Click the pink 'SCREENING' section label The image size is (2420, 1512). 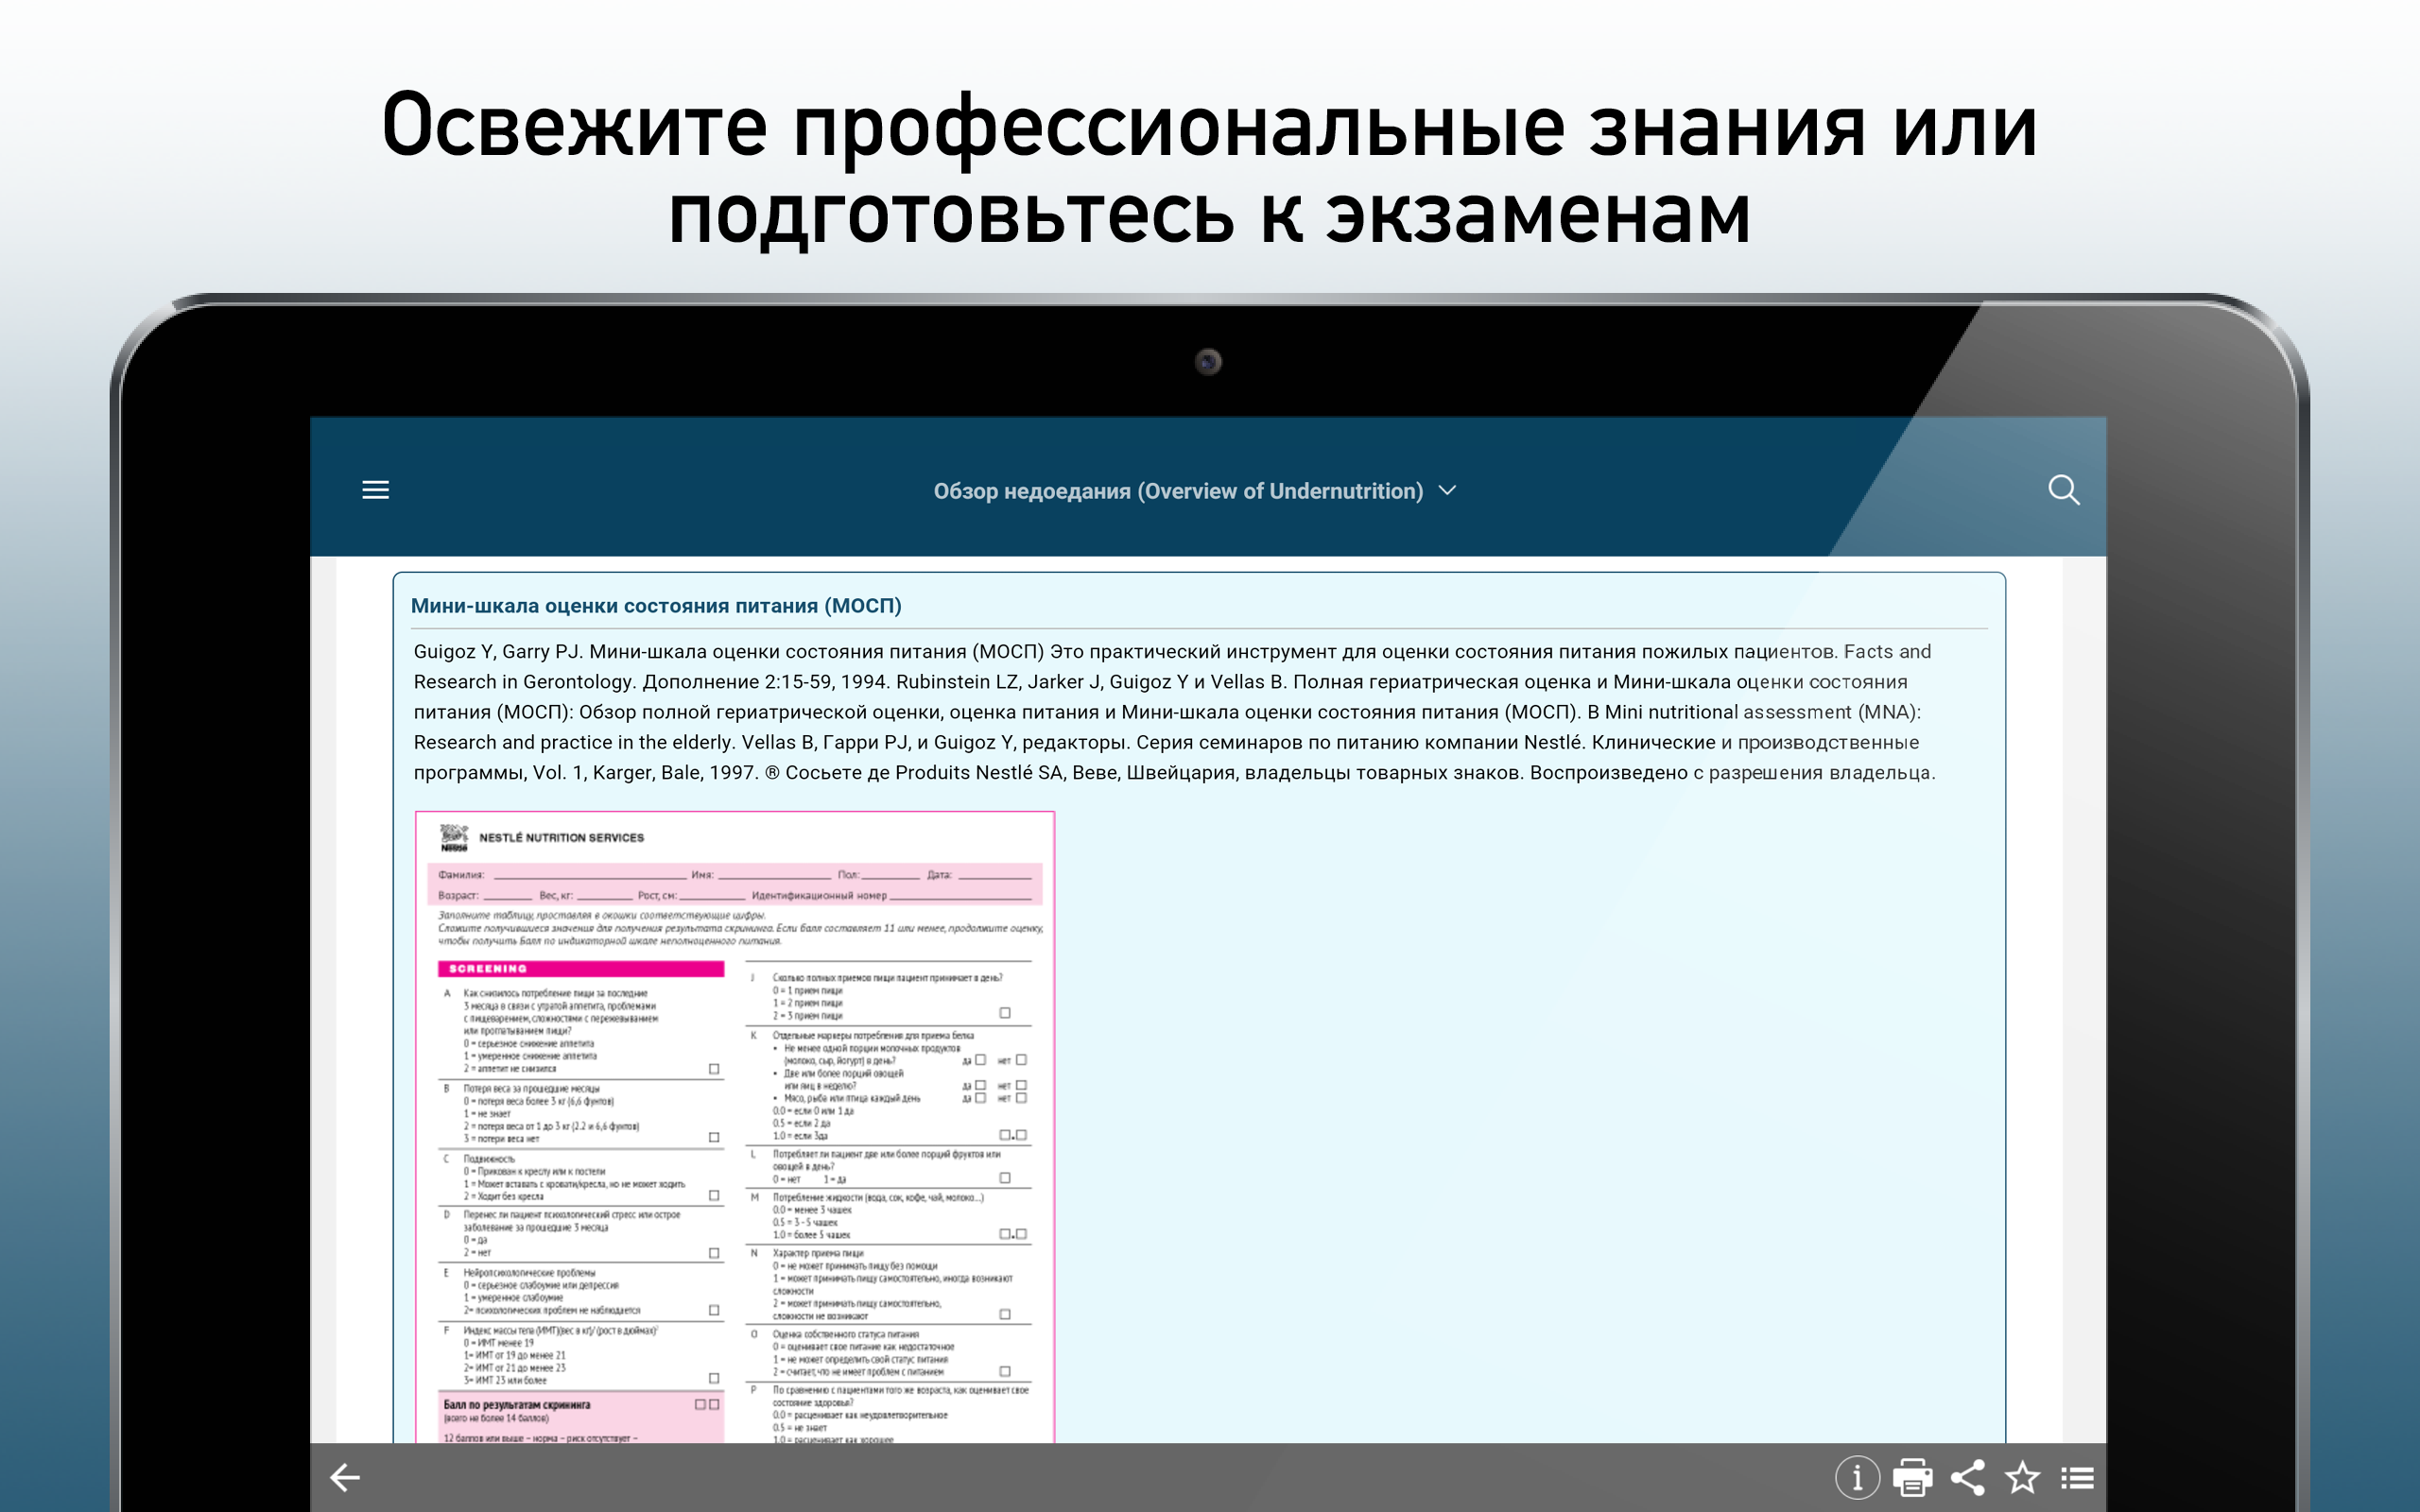581,968
